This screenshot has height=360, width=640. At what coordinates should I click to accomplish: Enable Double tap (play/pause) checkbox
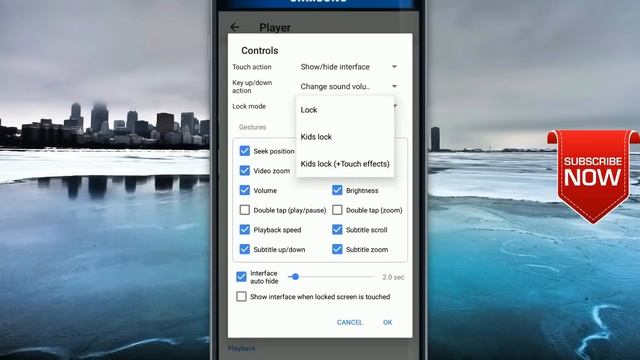tap(244, 210)
